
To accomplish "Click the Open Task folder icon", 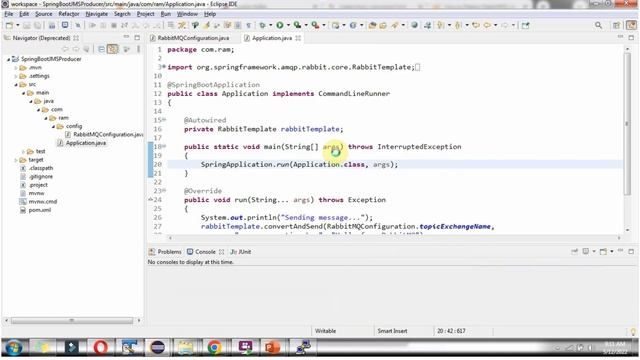I will click(383, 25).
